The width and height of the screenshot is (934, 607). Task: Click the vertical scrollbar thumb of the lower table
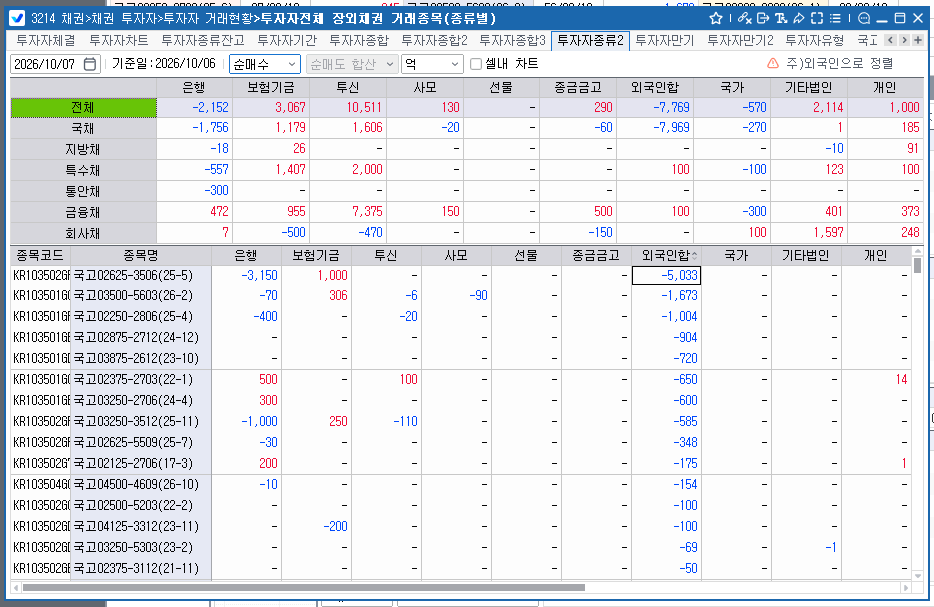pyautogui.click(x=917, y=265)
